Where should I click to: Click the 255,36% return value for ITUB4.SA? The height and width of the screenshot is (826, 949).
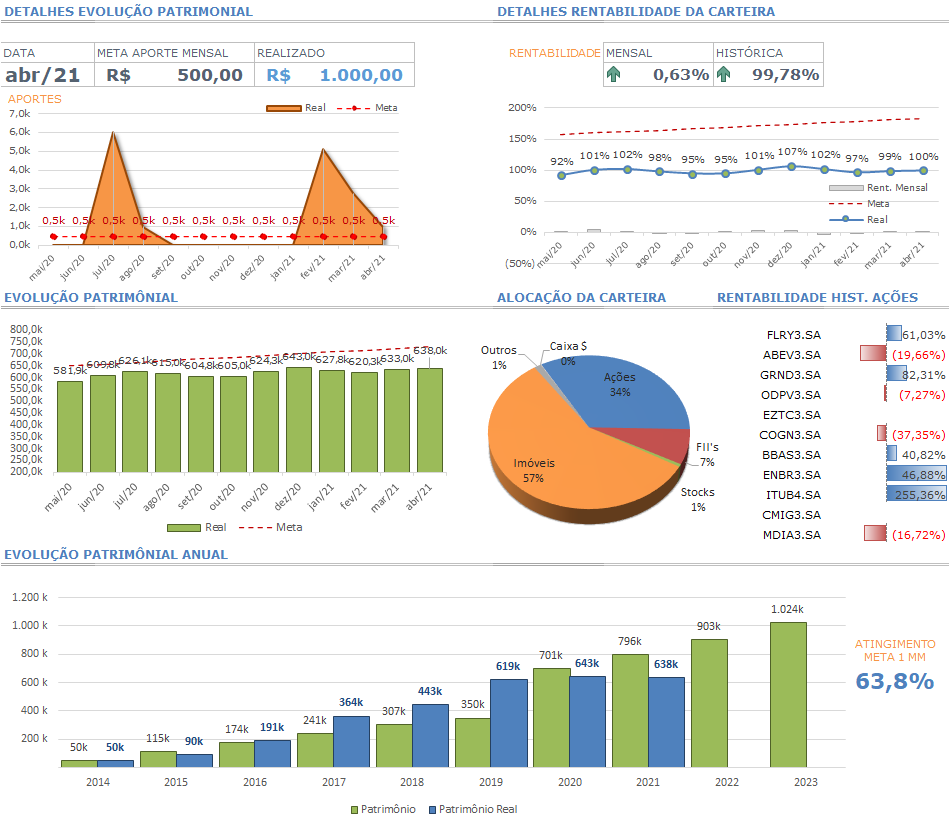920,495
